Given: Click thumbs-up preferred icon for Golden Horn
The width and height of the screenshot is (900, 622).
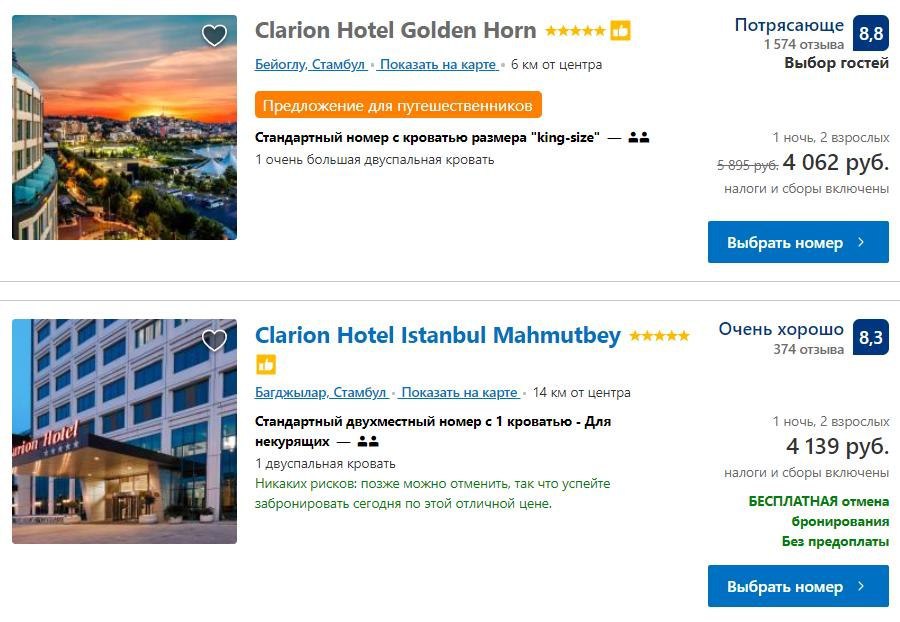Looking at the screenshot, I should [x=621, y=31].
